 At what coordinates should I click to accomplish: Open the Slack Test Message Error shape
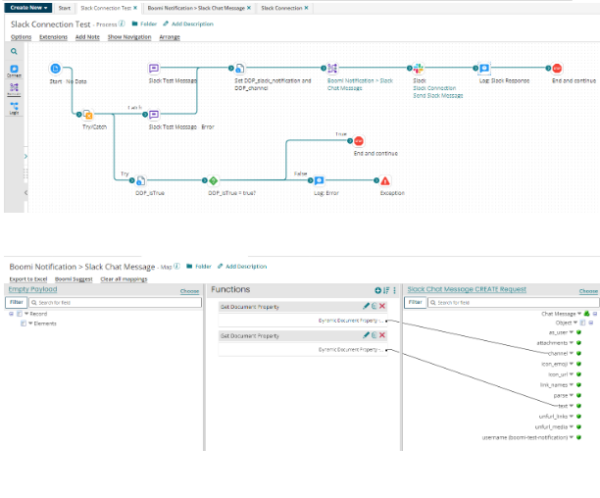154,114
